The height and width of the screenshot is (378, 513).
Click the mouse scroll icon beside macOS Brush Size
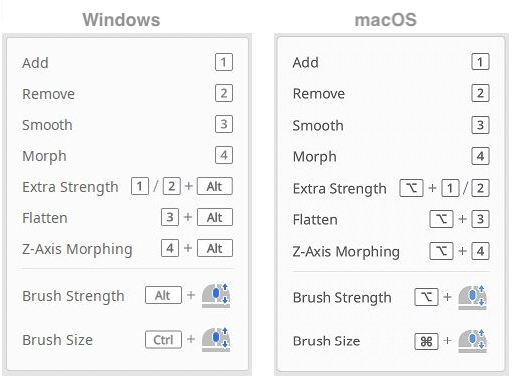tap(472, 341)
